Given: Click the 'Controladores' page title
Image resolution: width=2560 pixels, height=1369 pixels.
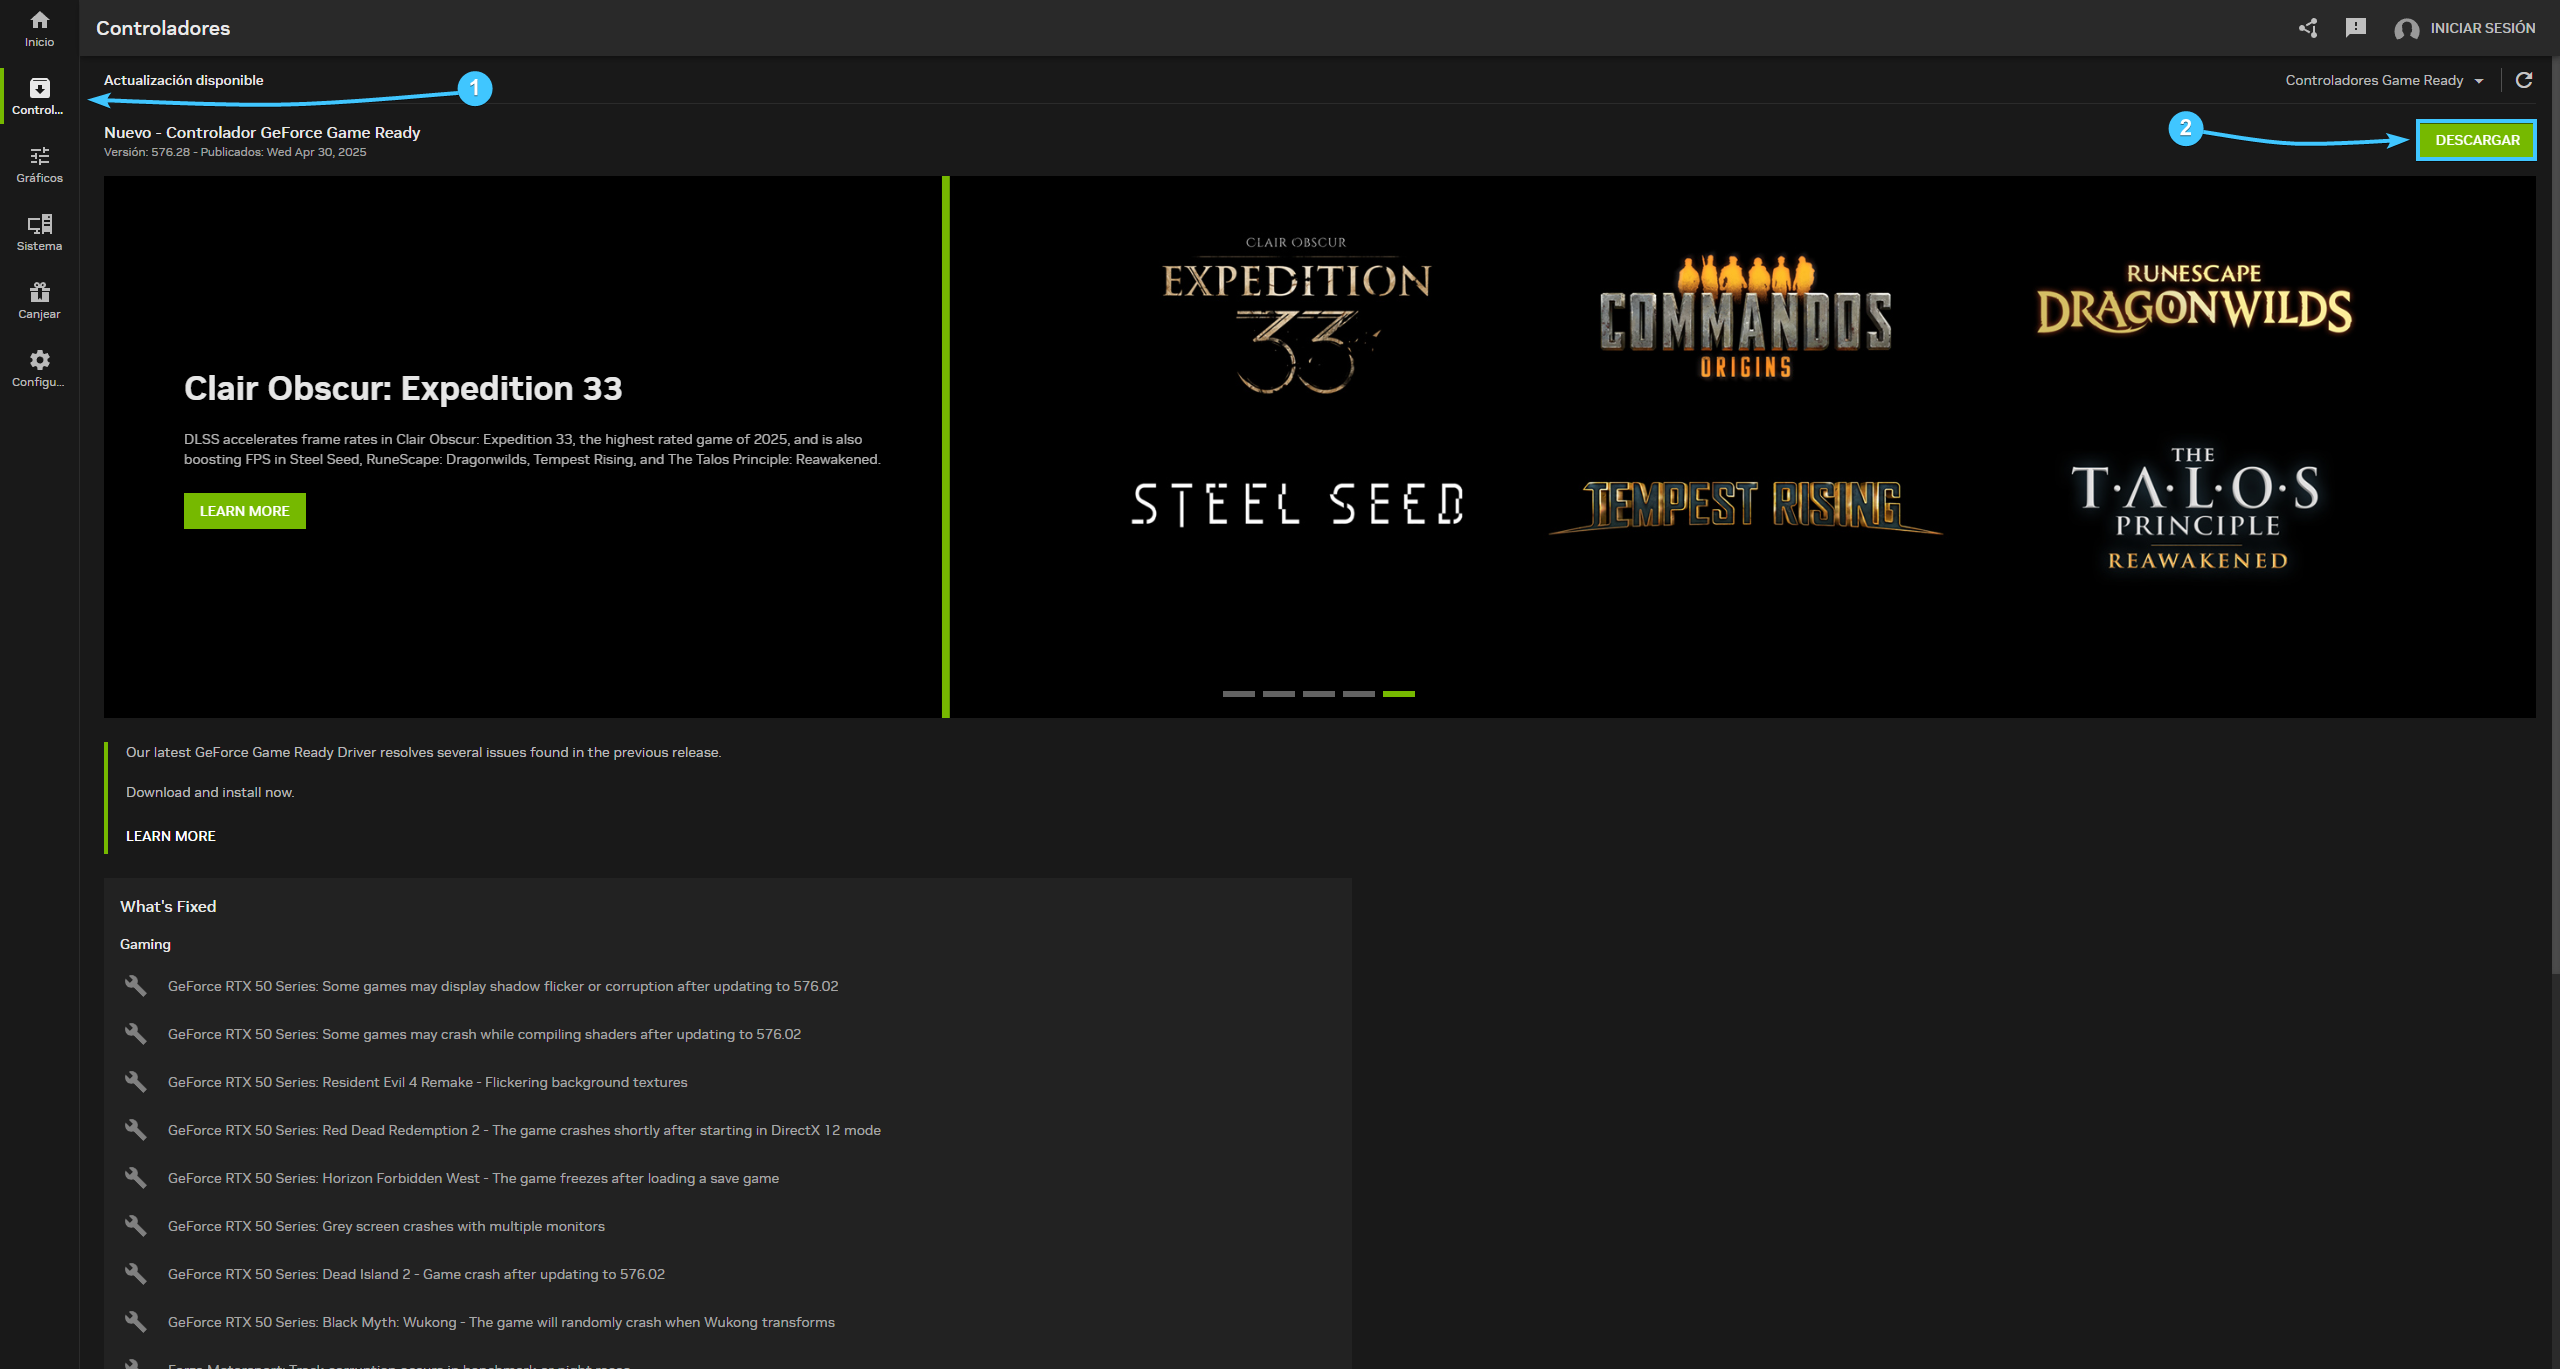Looking at the screenshot, I should click(x=163, y=28).
